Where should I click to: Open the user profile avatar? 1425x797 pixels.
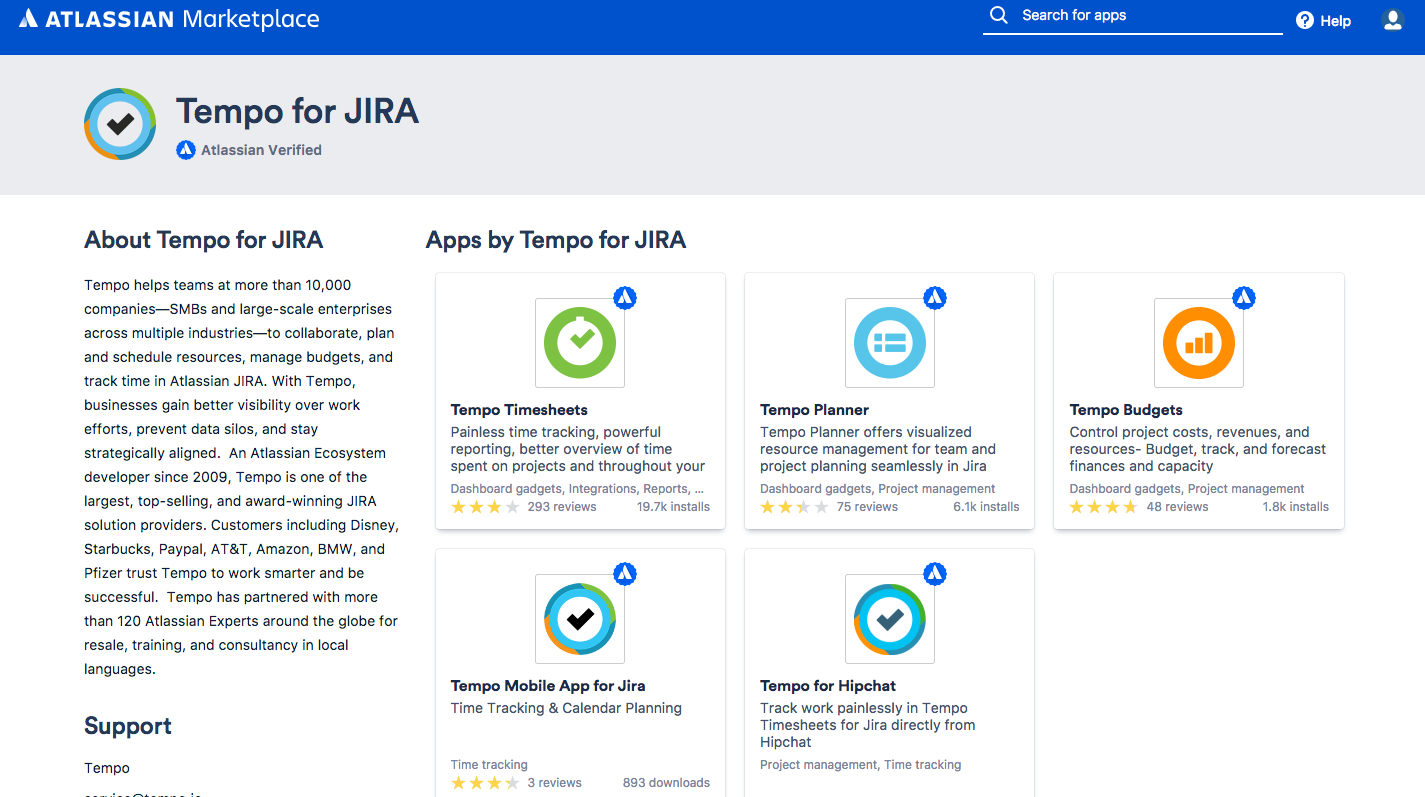tap(1392, 20)
